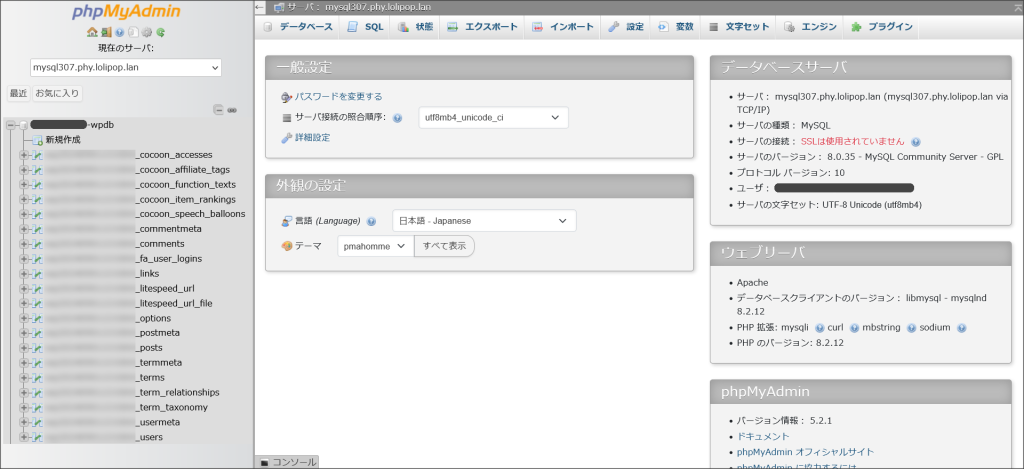The width and height of the screenshot is (1024, 469).
Task: Expand the _termmeta table node
Action: pyautogui.click(x=24, y=363)
